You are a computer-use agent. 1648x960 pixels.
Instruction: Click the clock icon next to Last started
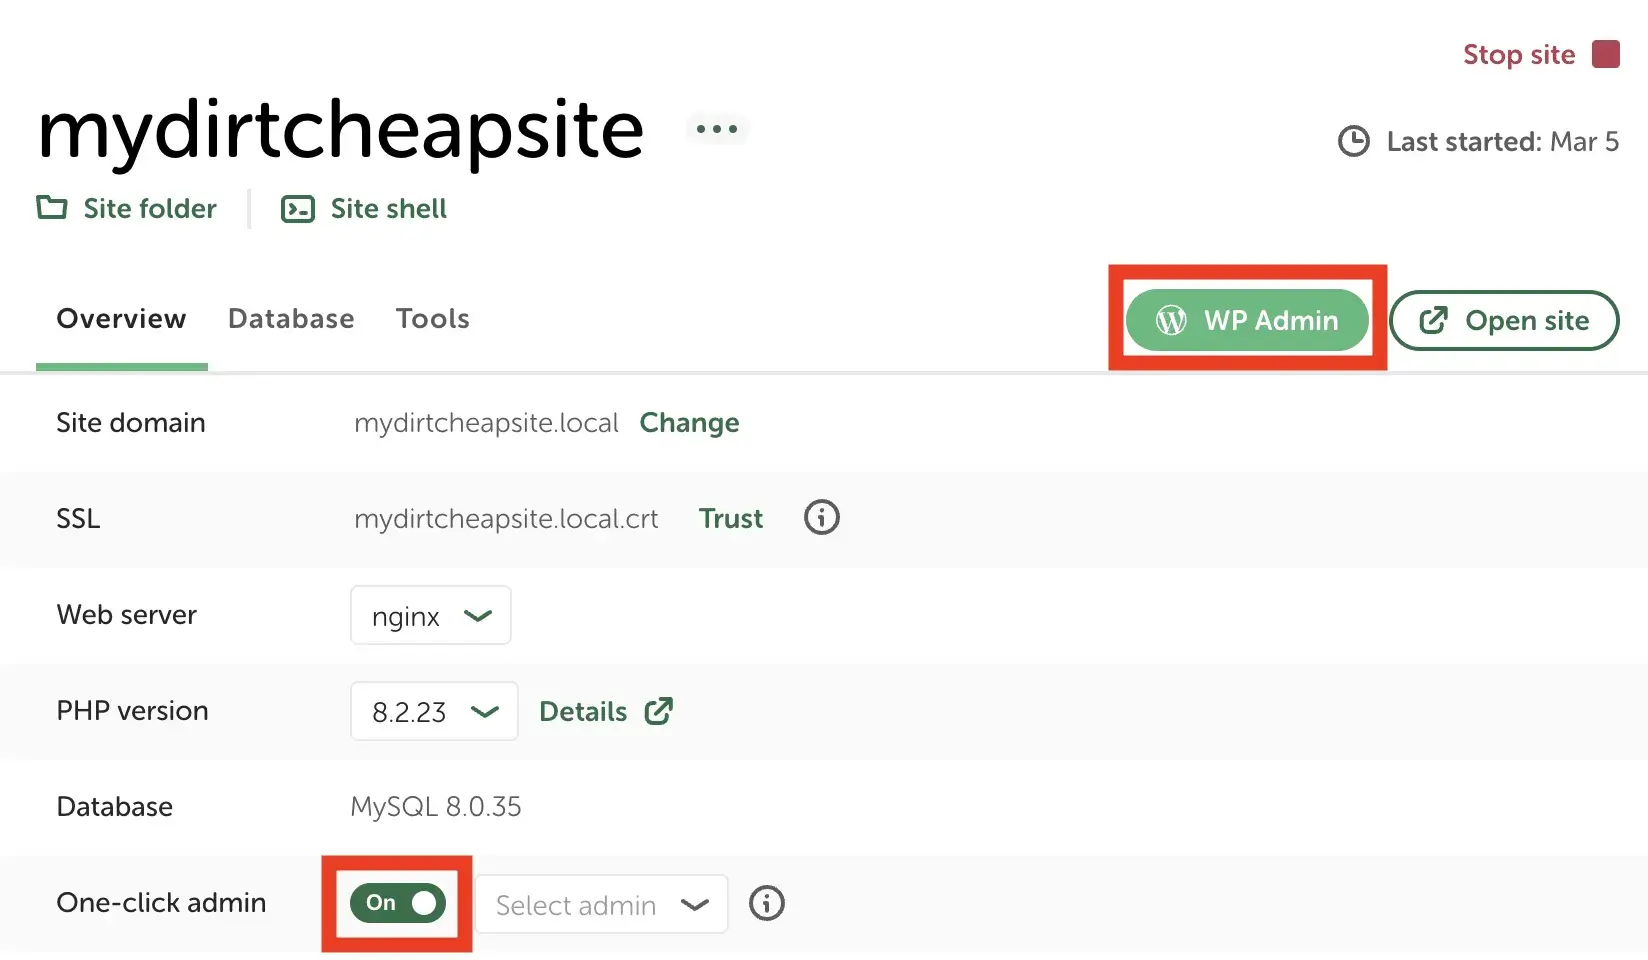1352,141
